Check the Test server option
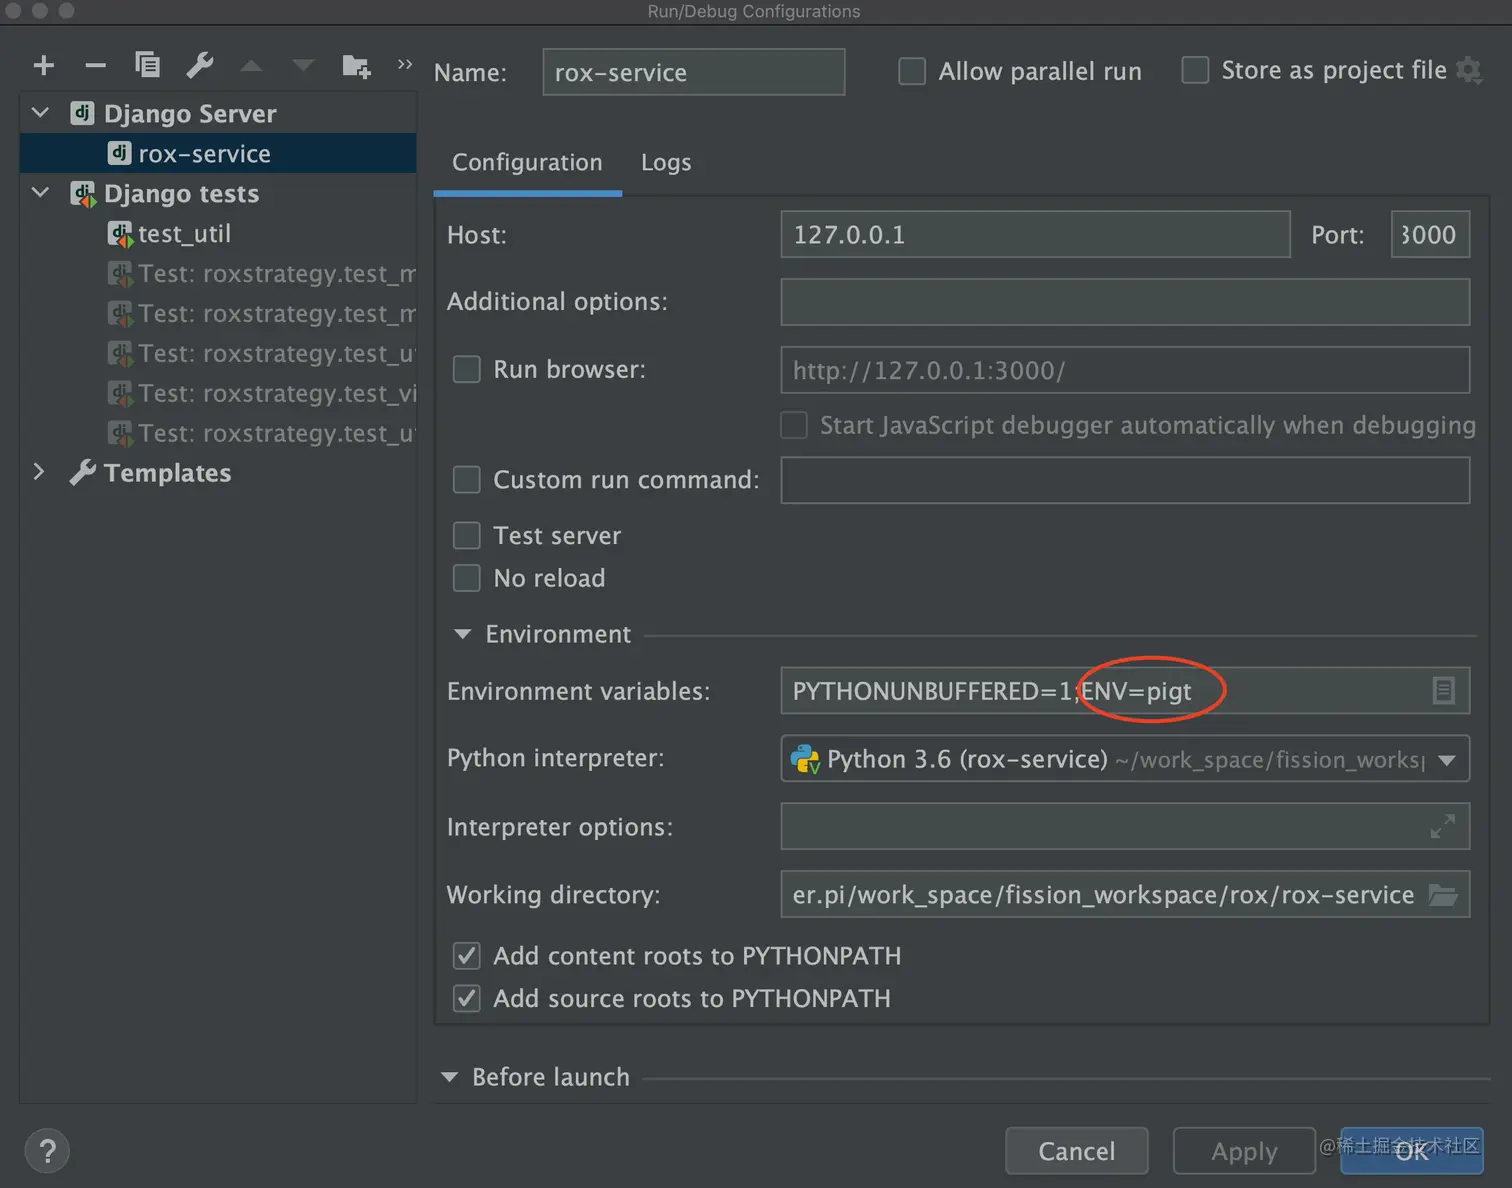 click(467, 536)
